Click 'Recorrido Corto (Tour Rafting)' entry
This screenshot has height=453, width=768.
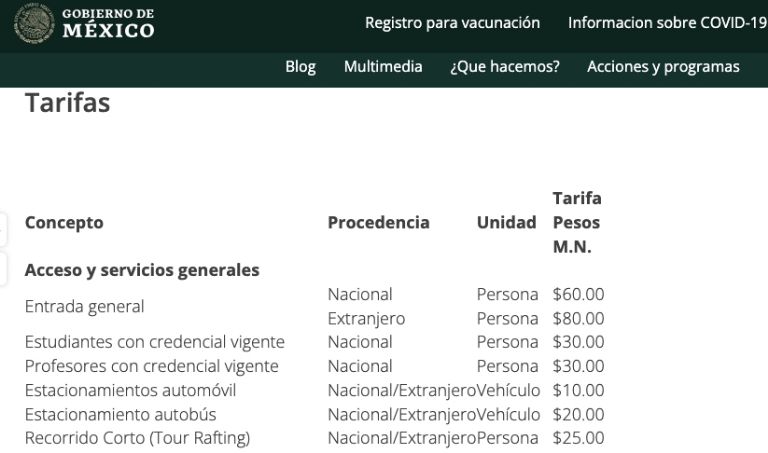pyautogui.click(x=137, y=438)
